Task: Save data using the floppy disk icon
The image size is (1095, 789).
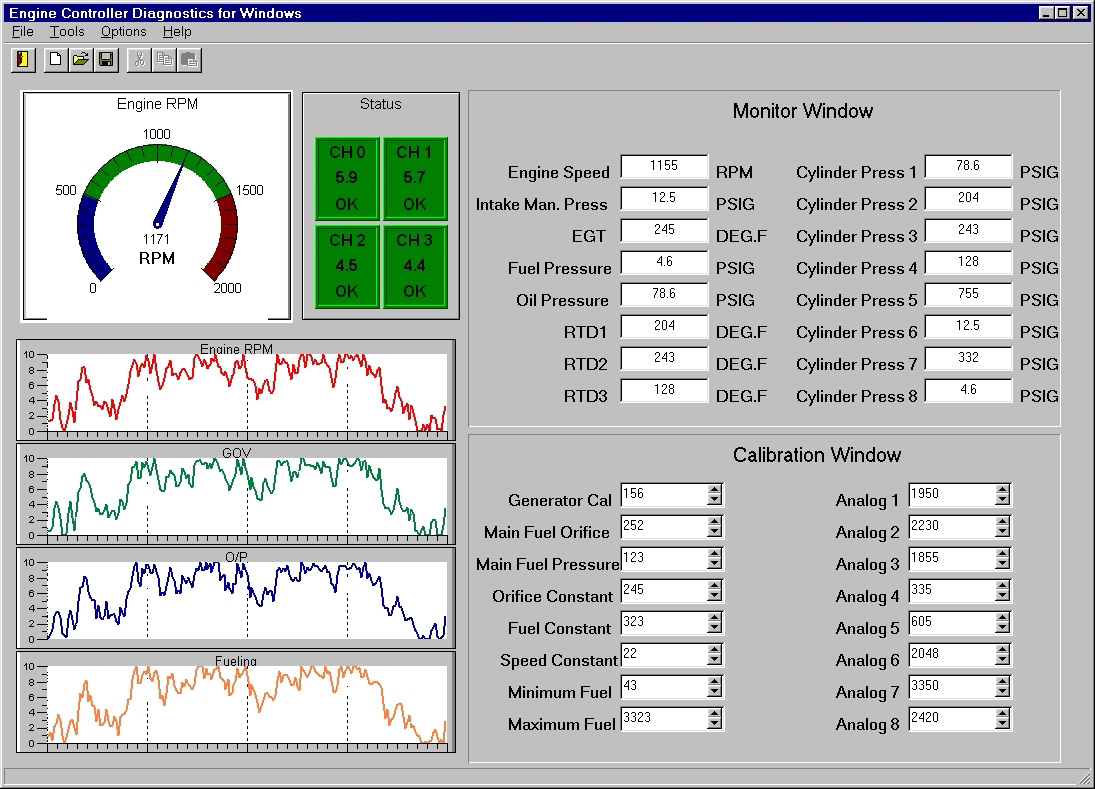Action: 105,60
